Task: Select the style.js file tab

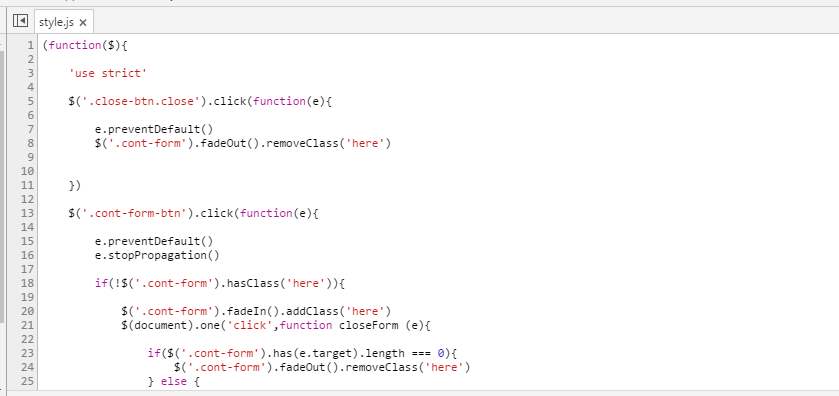Action: [56, 22]
